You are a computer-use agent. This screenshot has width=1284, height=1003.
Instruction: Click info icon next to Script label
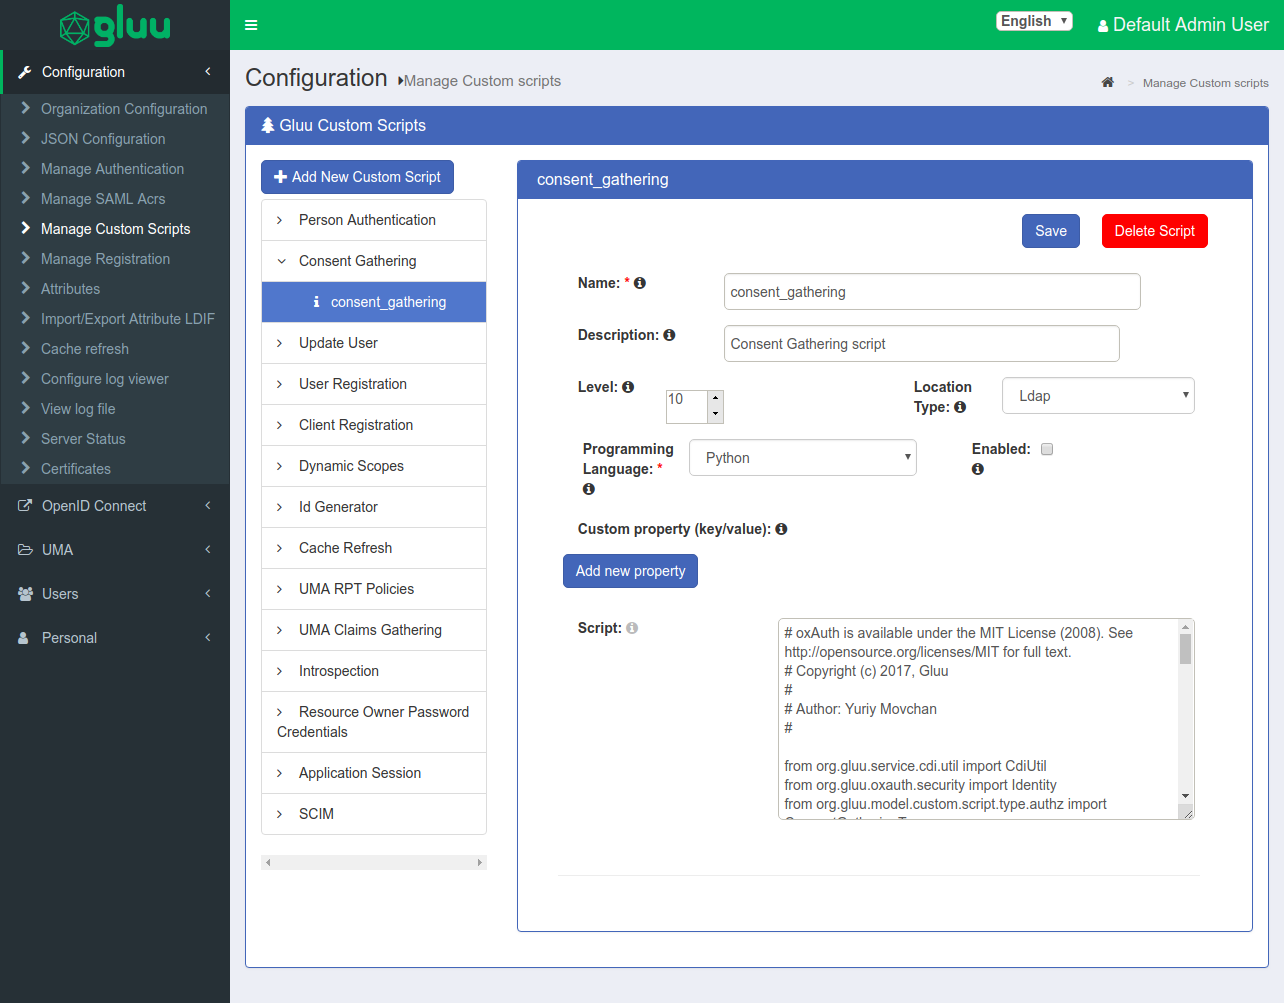632,628
